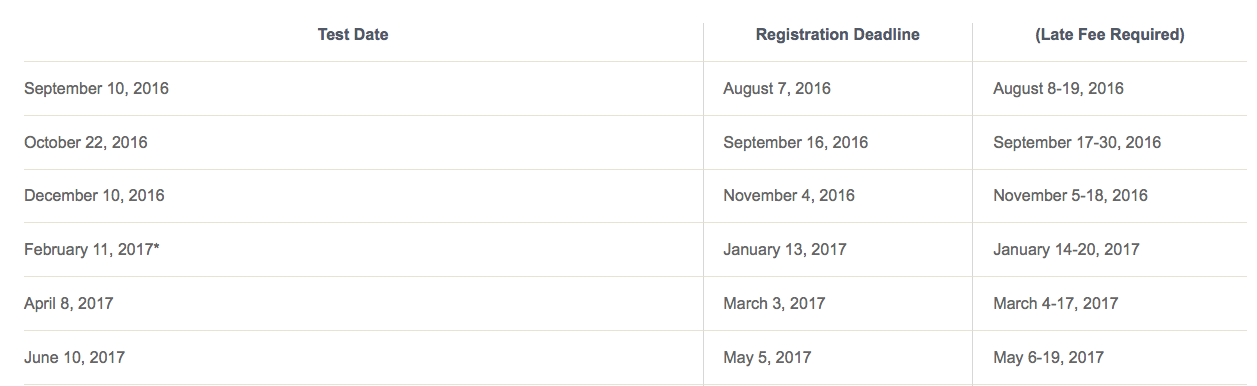Select the February 11, 2017* test date
Image resolution: width=1257 pixels, height=386 pixels.
[x=92, y=249]
